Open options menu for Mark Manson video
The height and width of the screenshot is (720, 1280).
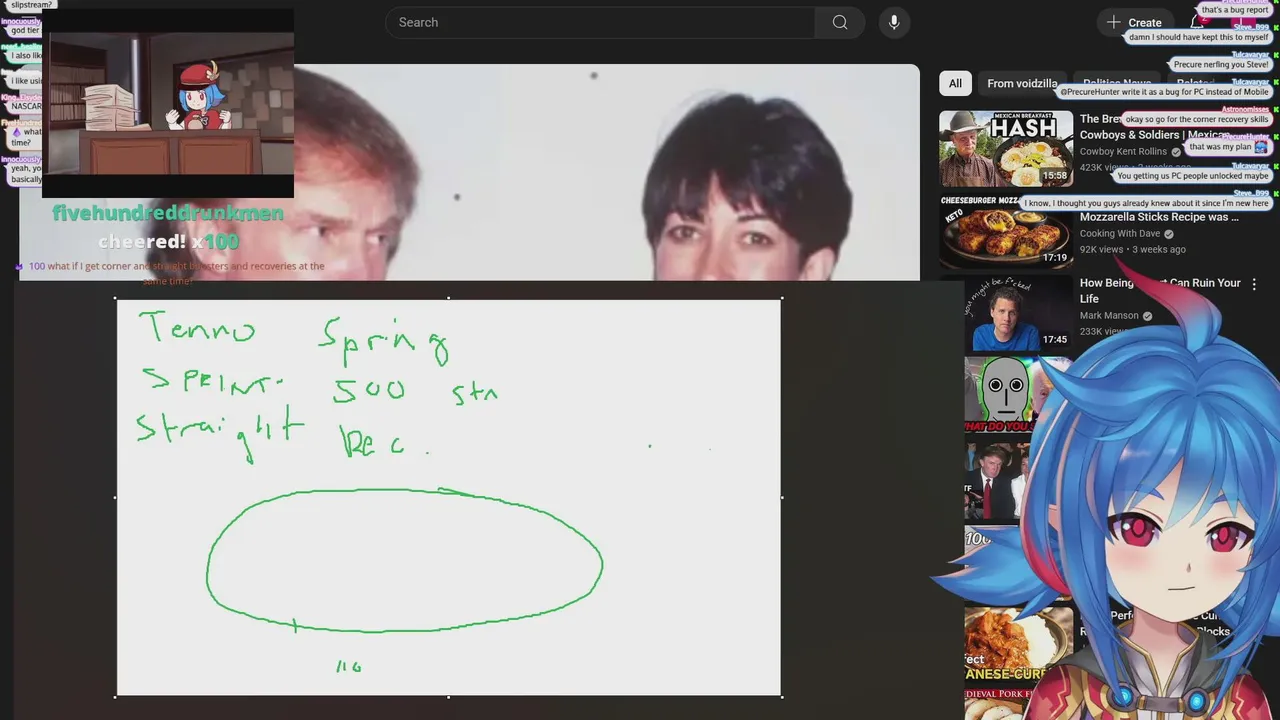pyautogui.click(x=1254, y=284)
